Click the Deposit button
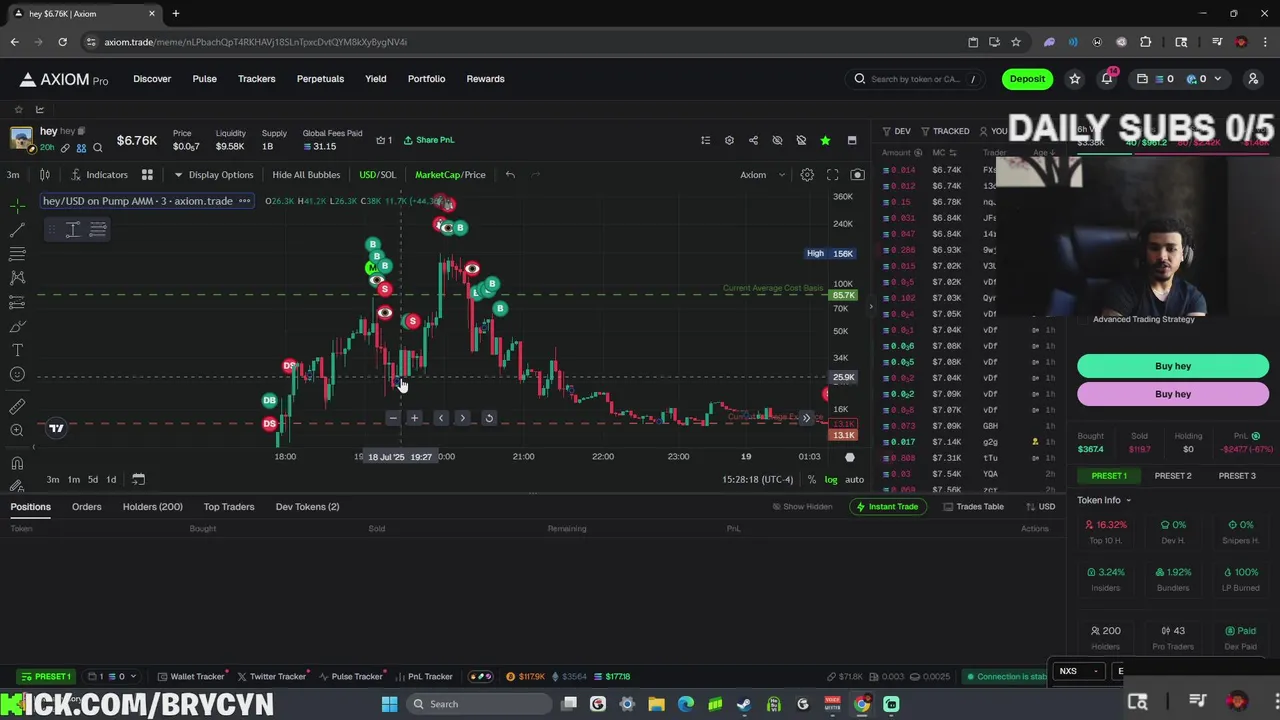Image resolution: width=1280 pixels, height=720 pixels. (x=1027, y=79)
